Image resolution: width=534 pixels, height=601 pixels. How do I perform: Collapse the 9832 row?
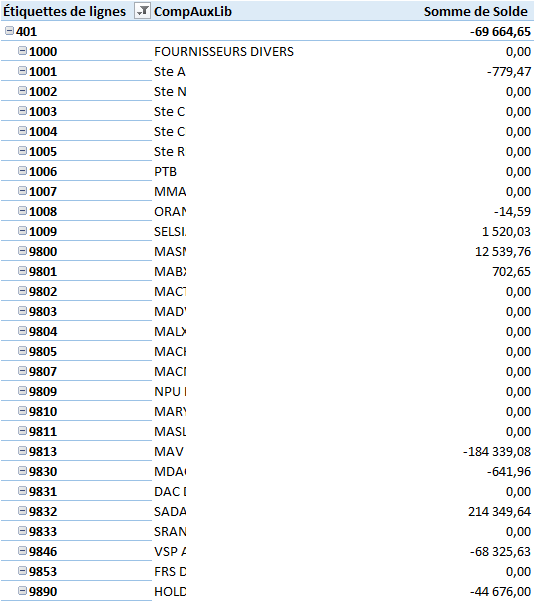pos(23,511)
